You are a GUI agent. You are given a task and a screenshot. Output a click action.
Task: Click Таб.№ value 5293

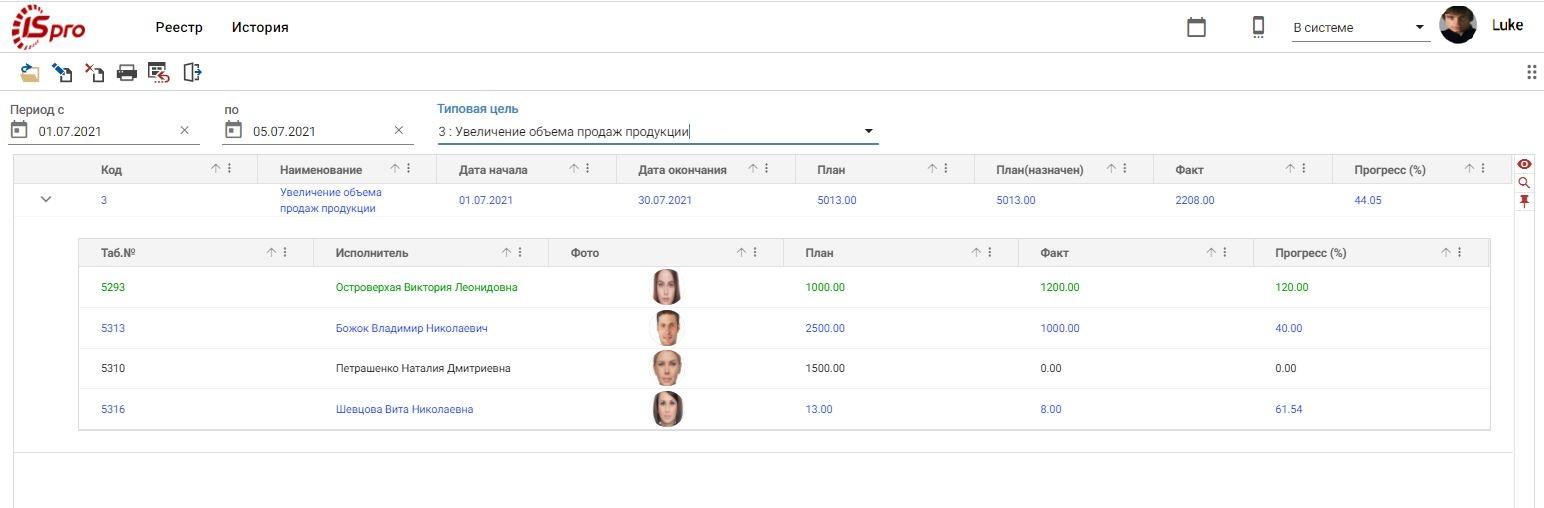pyautogui.click(x=113, y=287)
